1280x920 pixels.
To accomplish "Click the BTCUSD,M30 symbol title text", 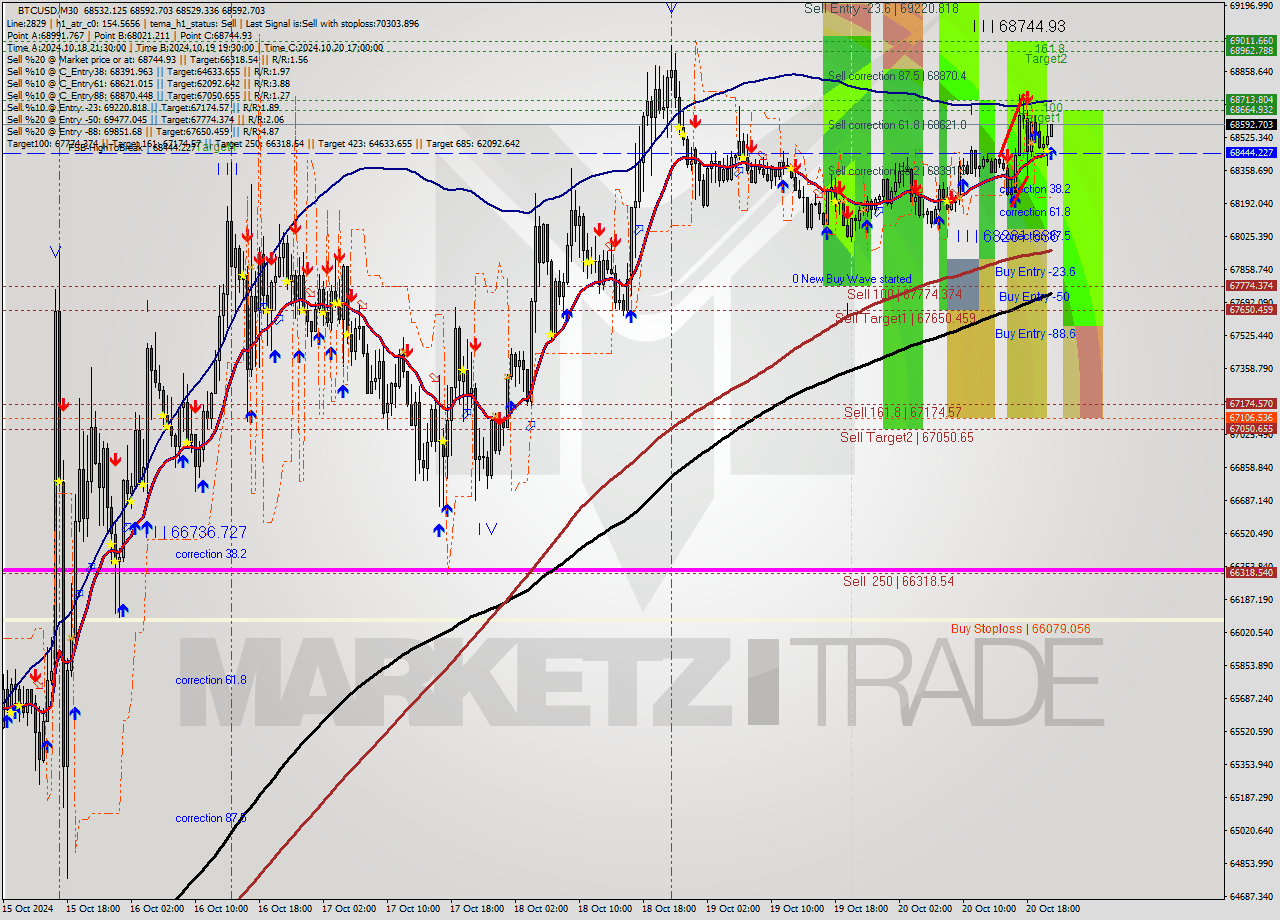I will coord(47,10).
